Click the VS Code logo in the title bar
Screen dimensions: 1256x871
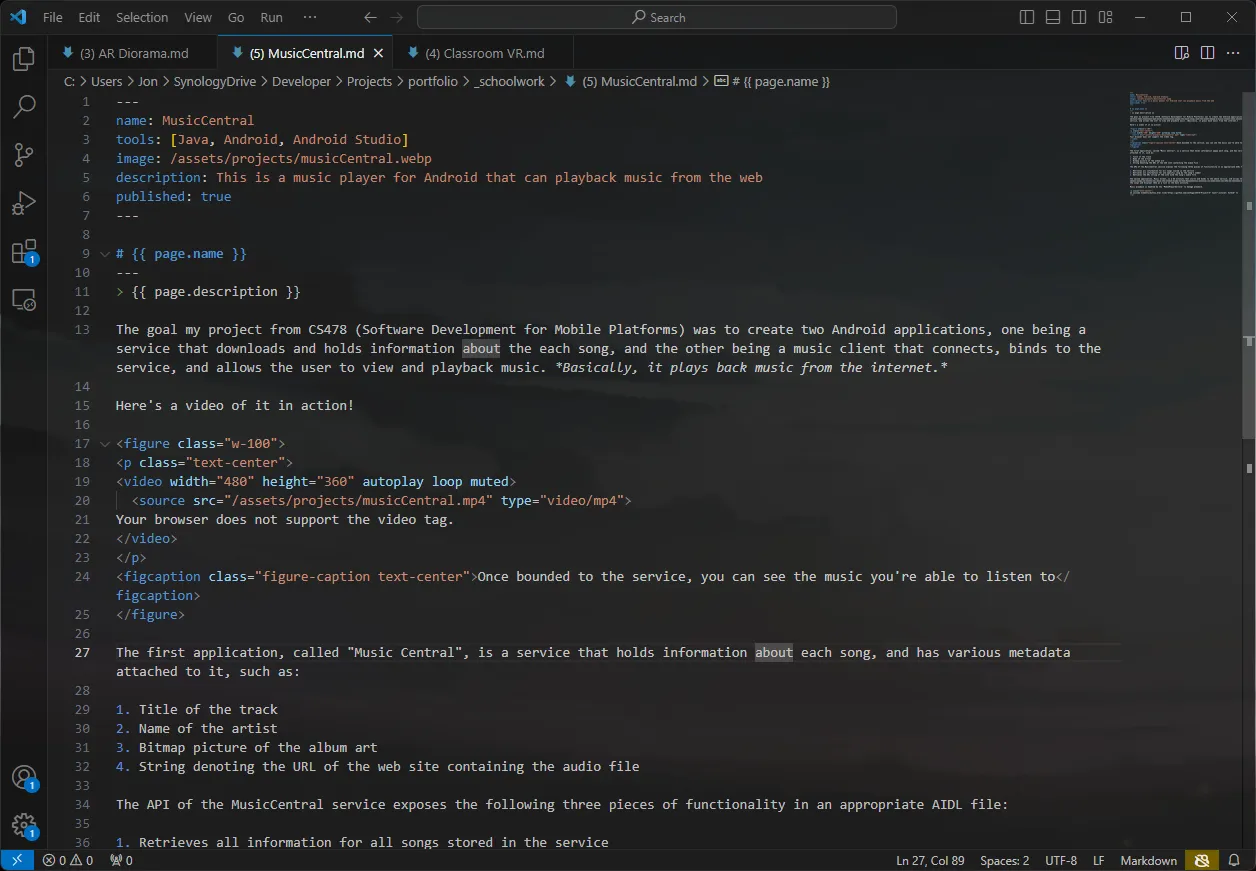tap(18, 17)
